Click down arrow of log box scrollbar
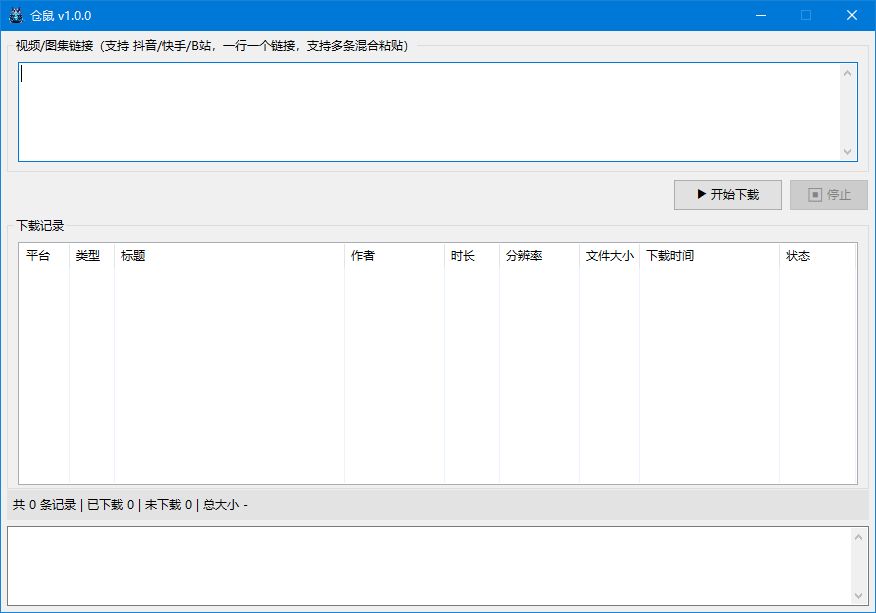Image resolution: width=876 pixels, height=613 pixels. [x=859, y=596]
